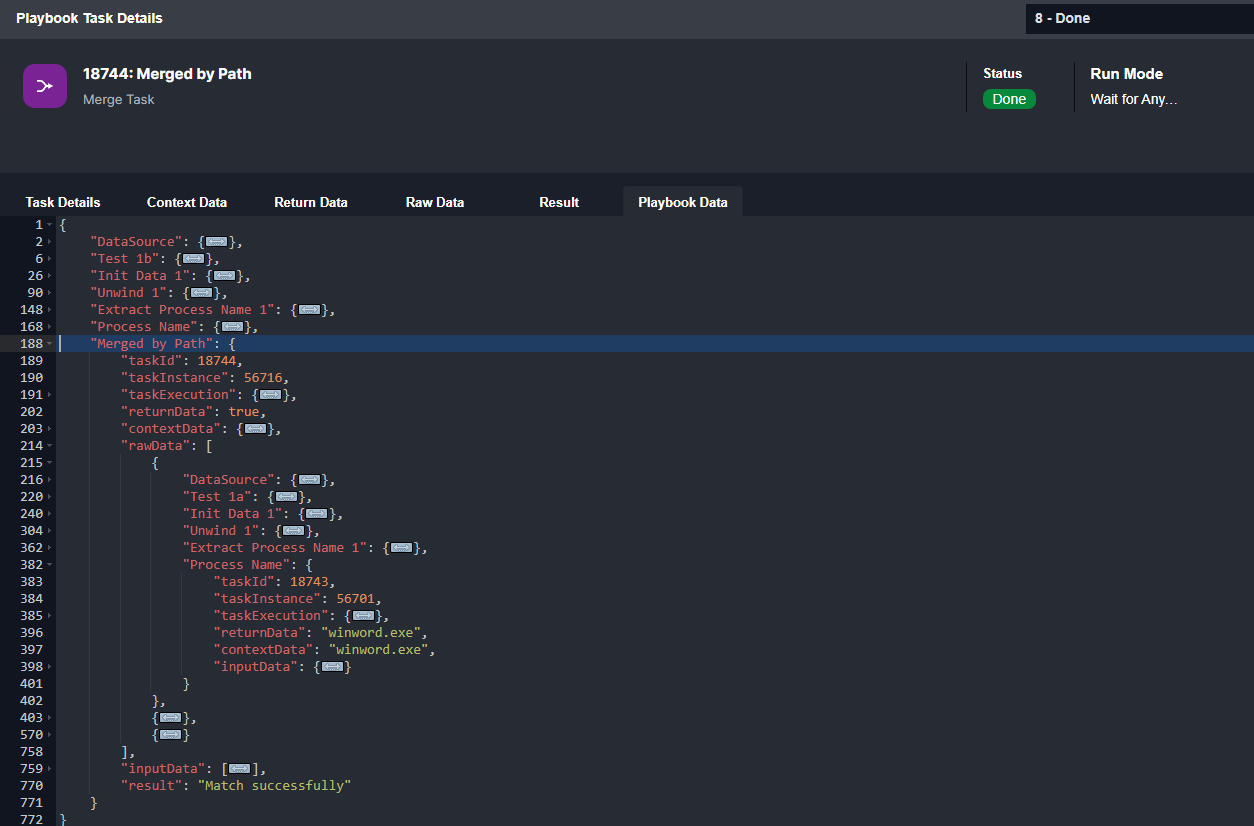Collapse "Merged by Path" at line 188 arrow
Screen dimensions: 1254x826
point(50,344)
